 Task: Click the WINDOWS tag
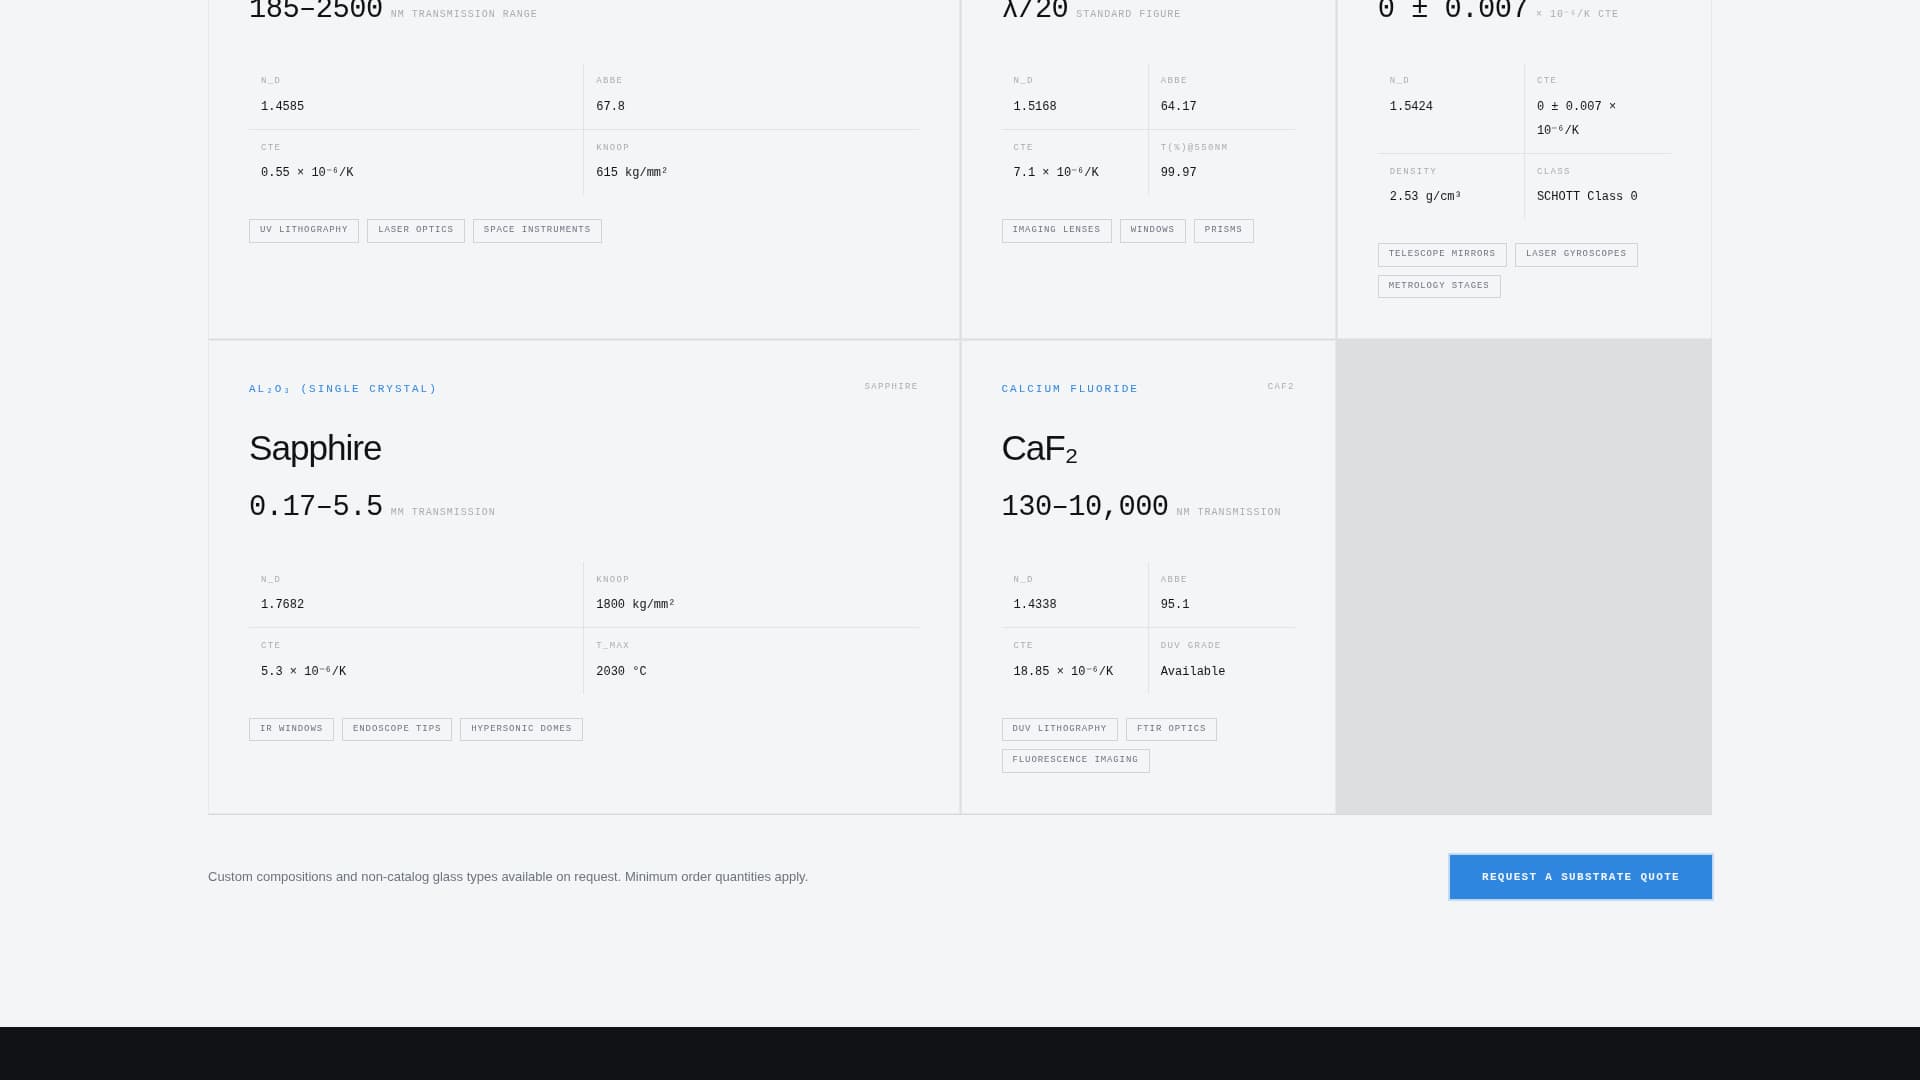pos(1152,230)
